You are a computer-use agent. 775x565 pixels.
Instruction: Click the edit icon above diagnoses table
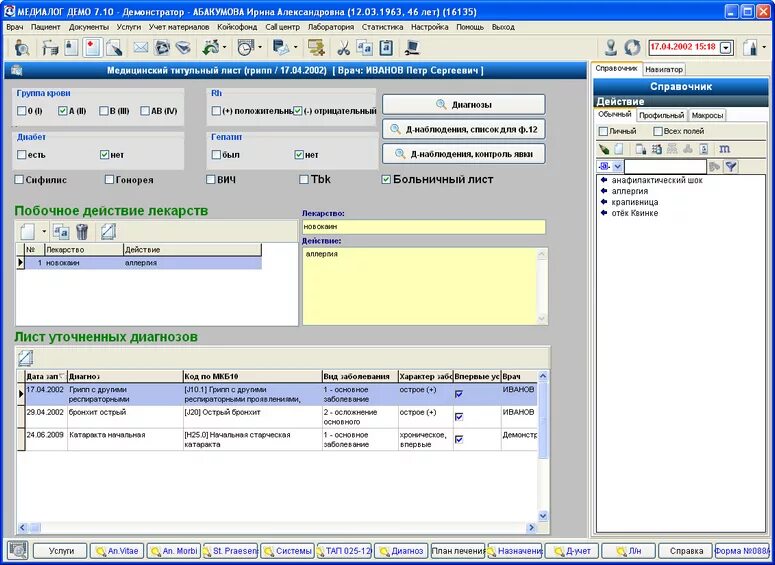25,357
